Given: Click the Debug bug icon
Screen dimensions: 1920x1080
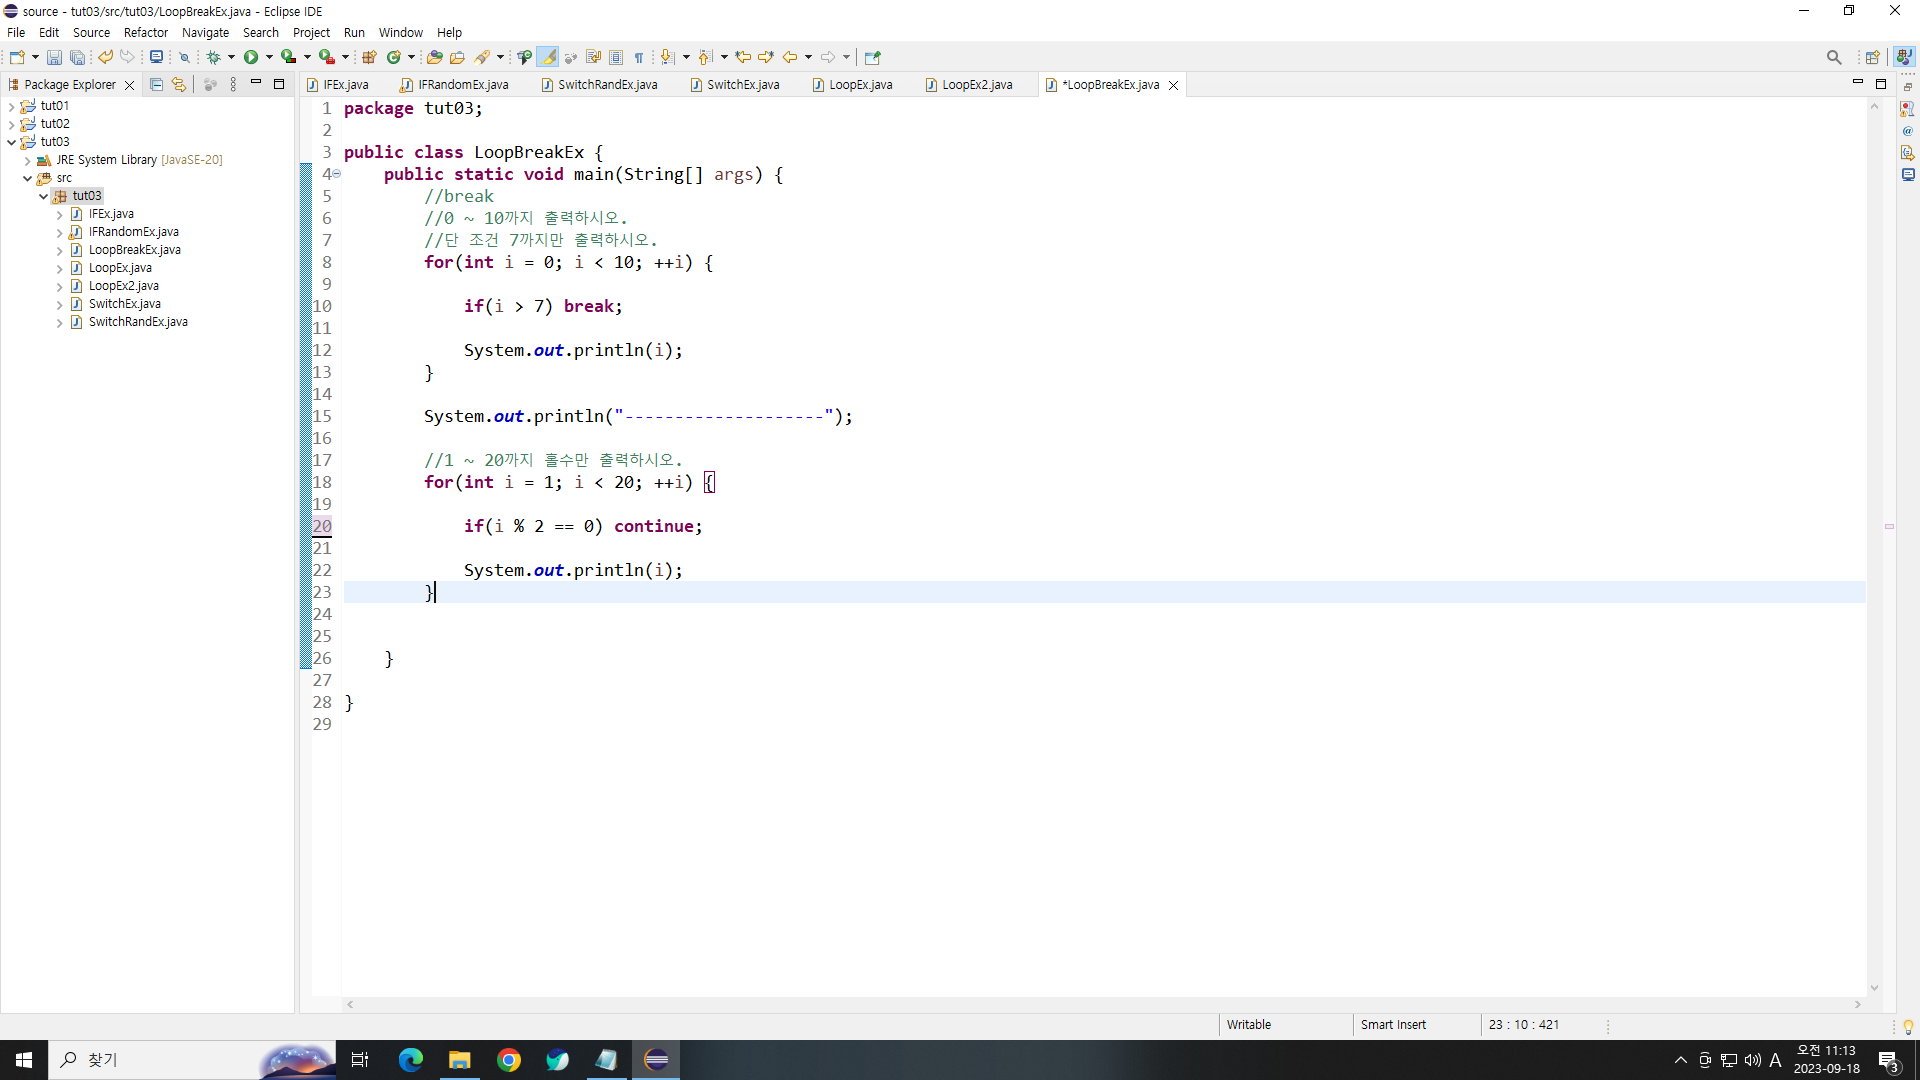Looking at the screenshot, I should click(x=213, y=57).
